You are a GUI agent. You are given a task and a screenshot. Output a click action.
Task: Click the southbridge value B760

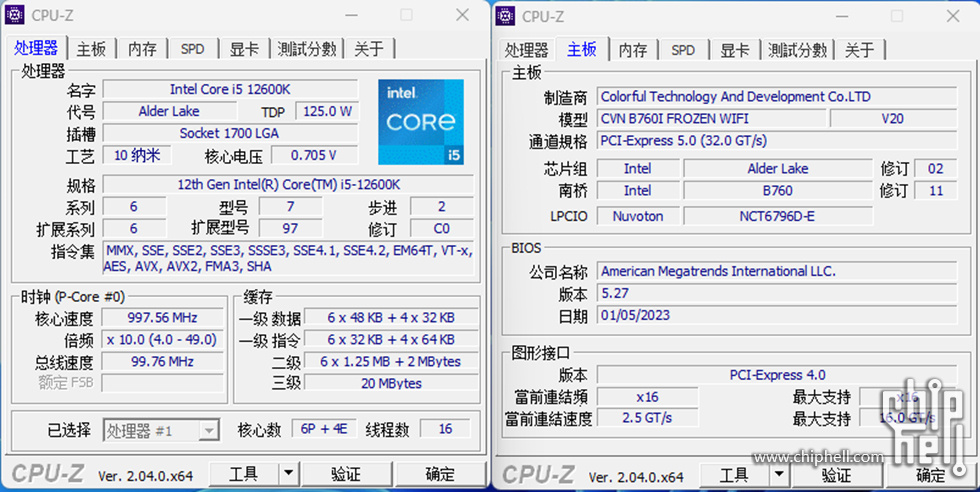pos(778,190)
